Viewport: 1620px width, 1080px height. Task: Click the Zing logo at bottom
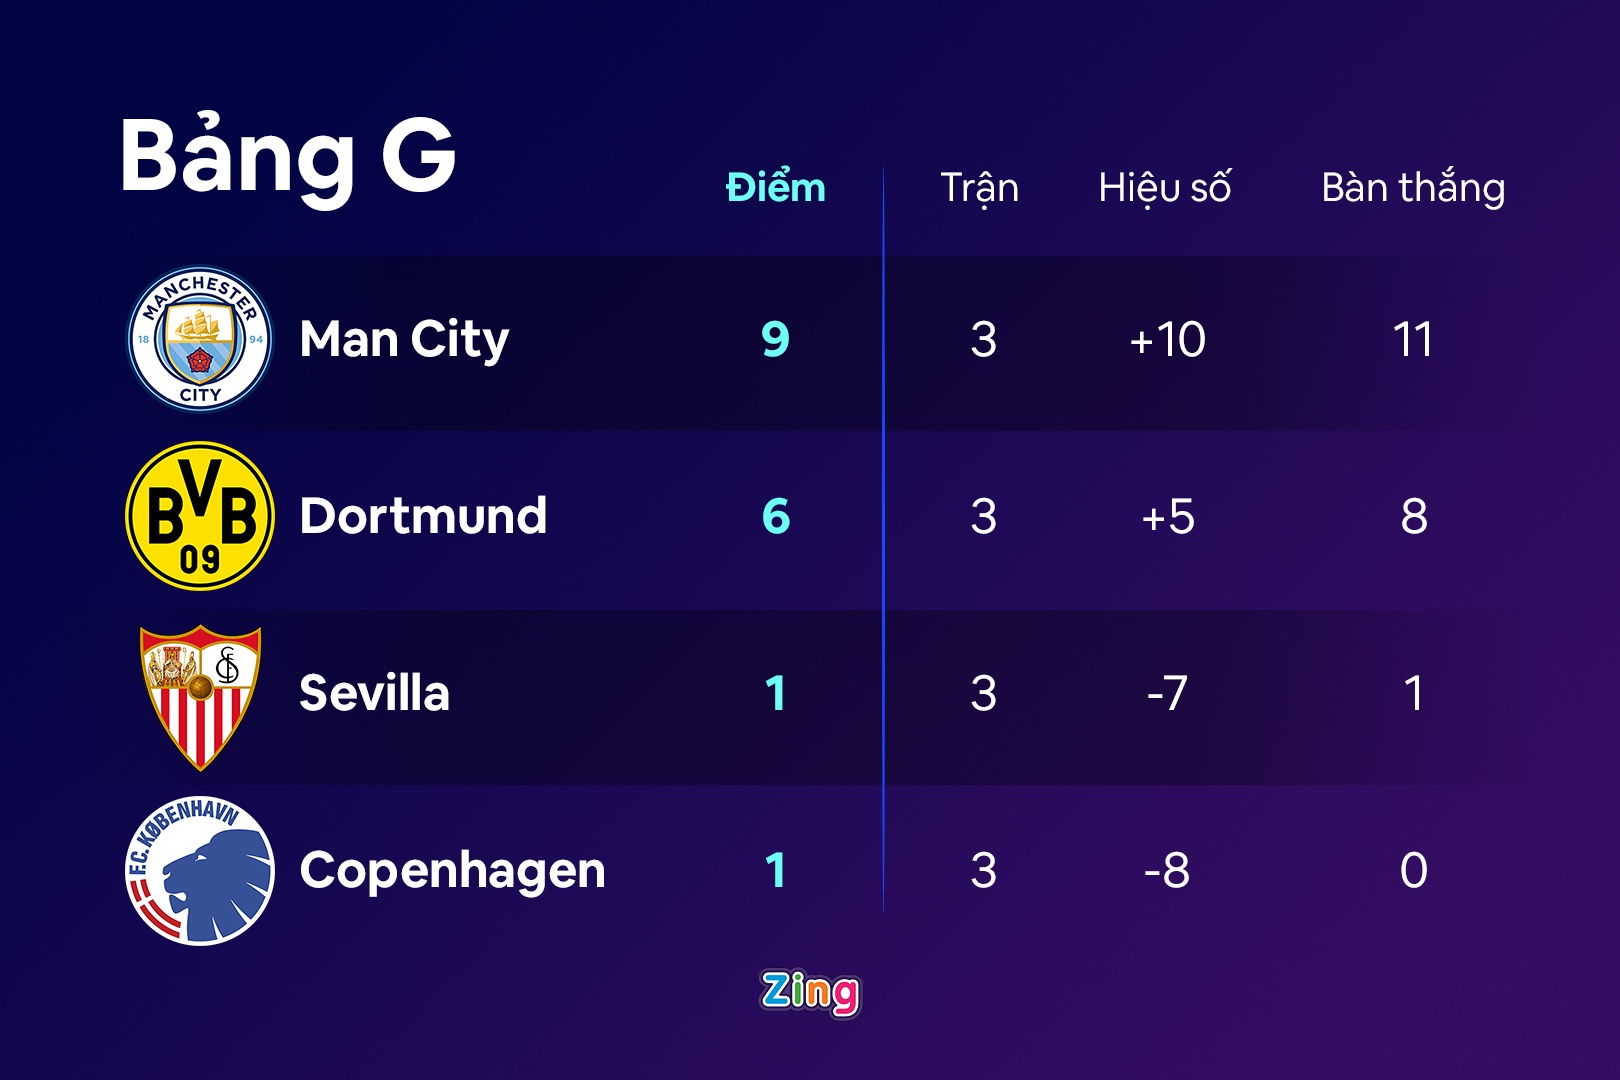tap(810, 993)
